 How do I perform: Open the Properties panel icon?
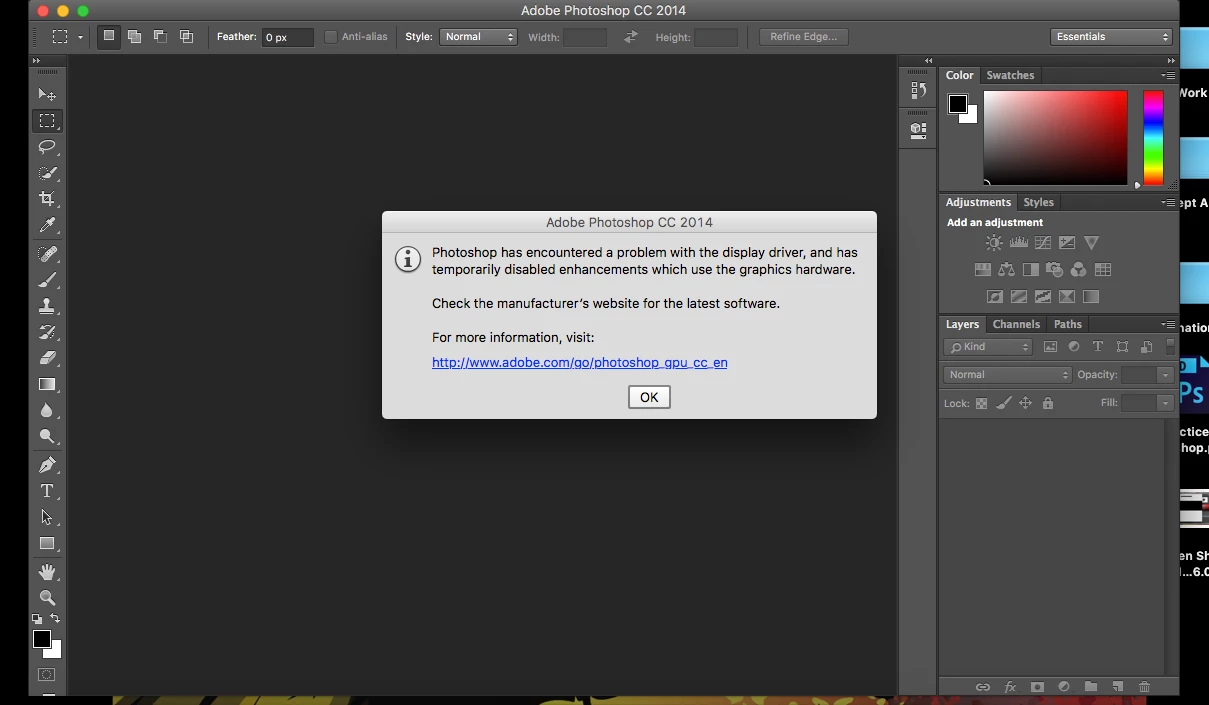918,130
